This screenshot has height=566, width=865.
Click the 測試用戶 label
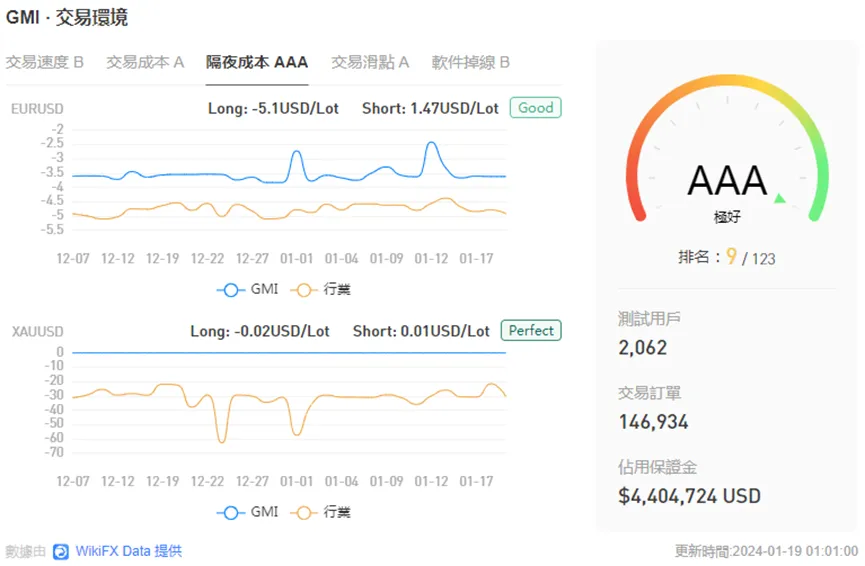649,318
